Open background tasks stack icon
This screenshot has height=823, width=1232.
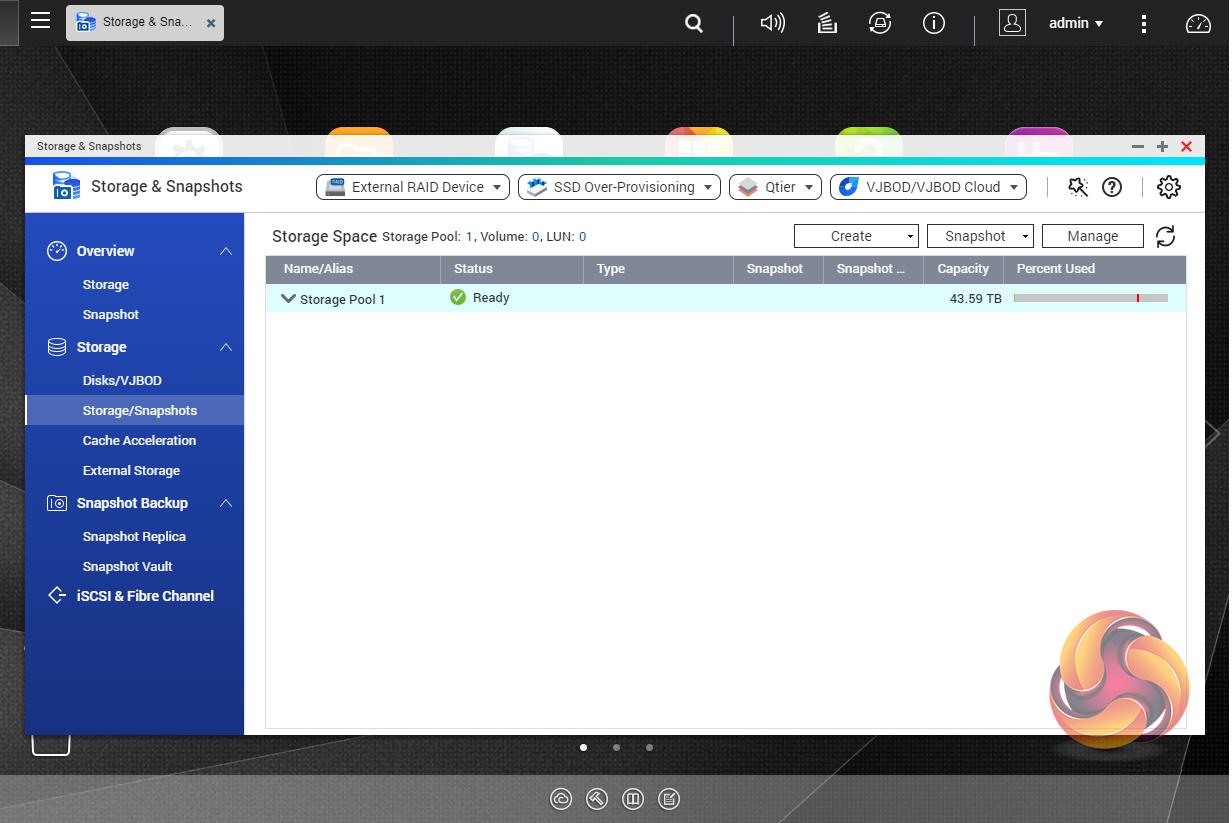coord(827,23)
